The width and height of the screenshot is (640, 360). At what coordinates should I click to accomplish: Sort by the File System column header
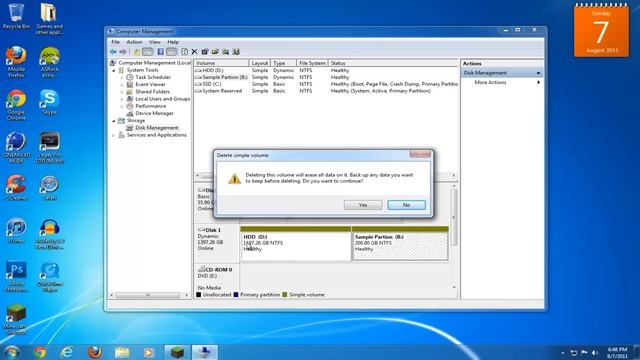pyautogui.click(x=312, y=63)
